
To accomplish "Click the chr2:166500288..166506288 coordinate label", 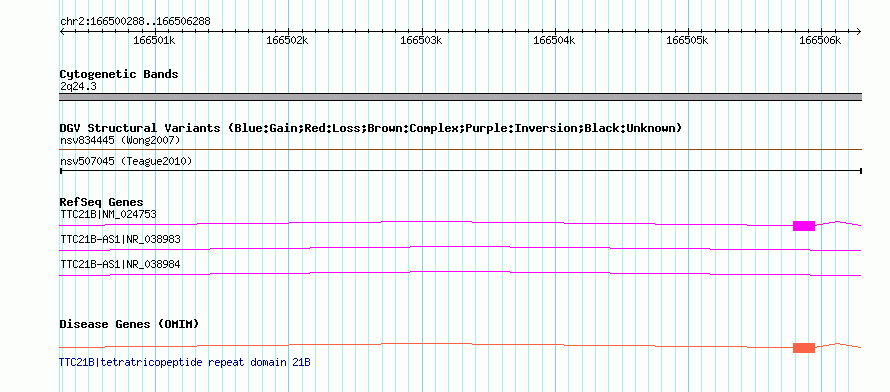I will tap(135, 22).
